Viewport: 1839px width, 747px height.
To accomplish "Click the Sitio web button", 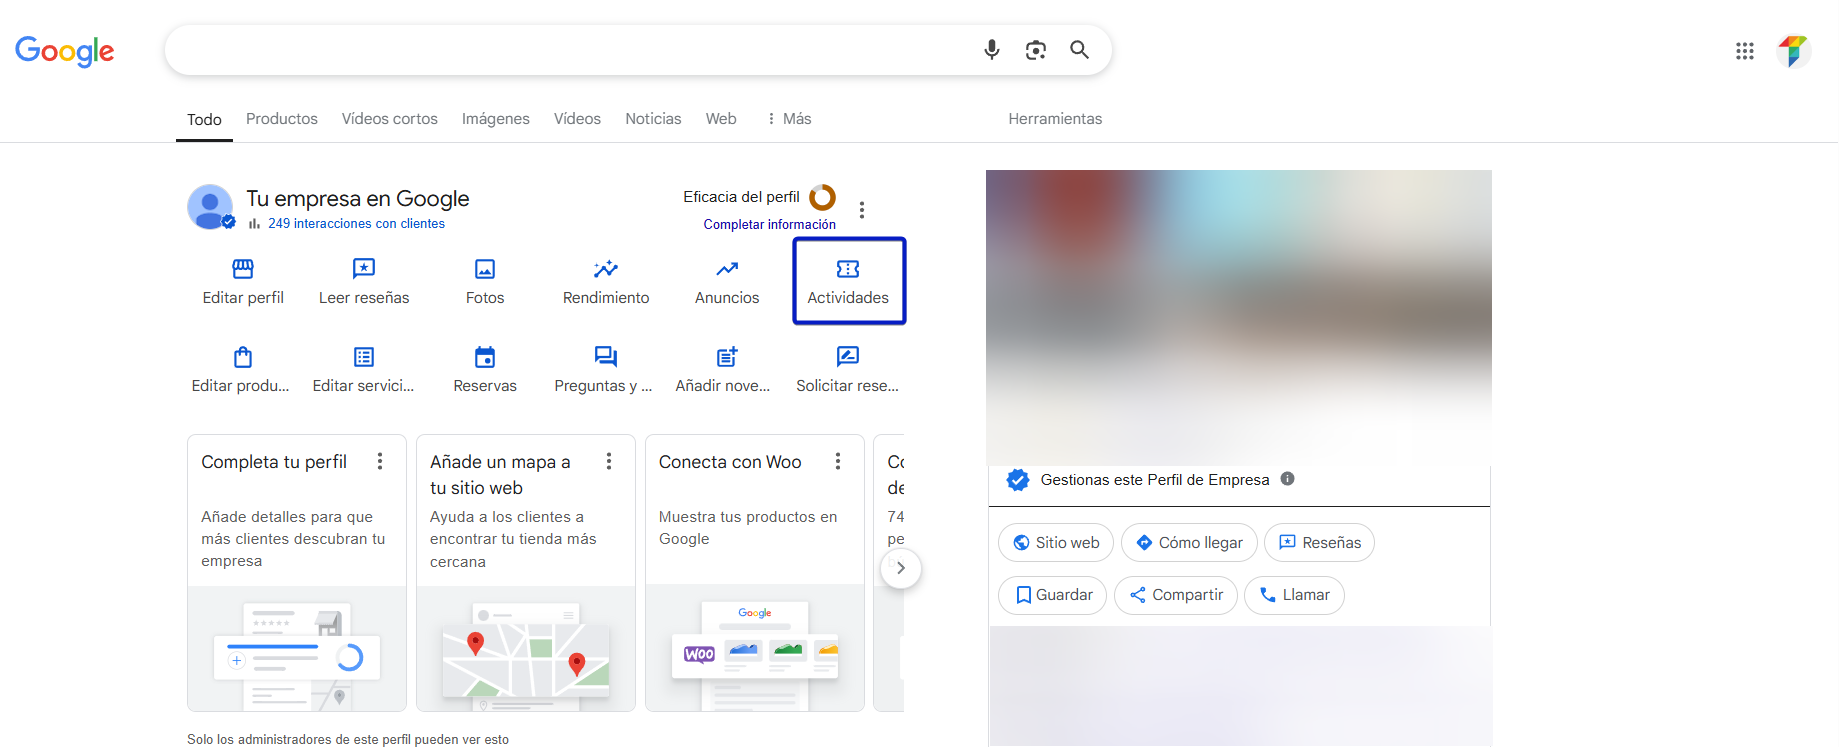I will pyautogui.click(x=1056, y=543).
